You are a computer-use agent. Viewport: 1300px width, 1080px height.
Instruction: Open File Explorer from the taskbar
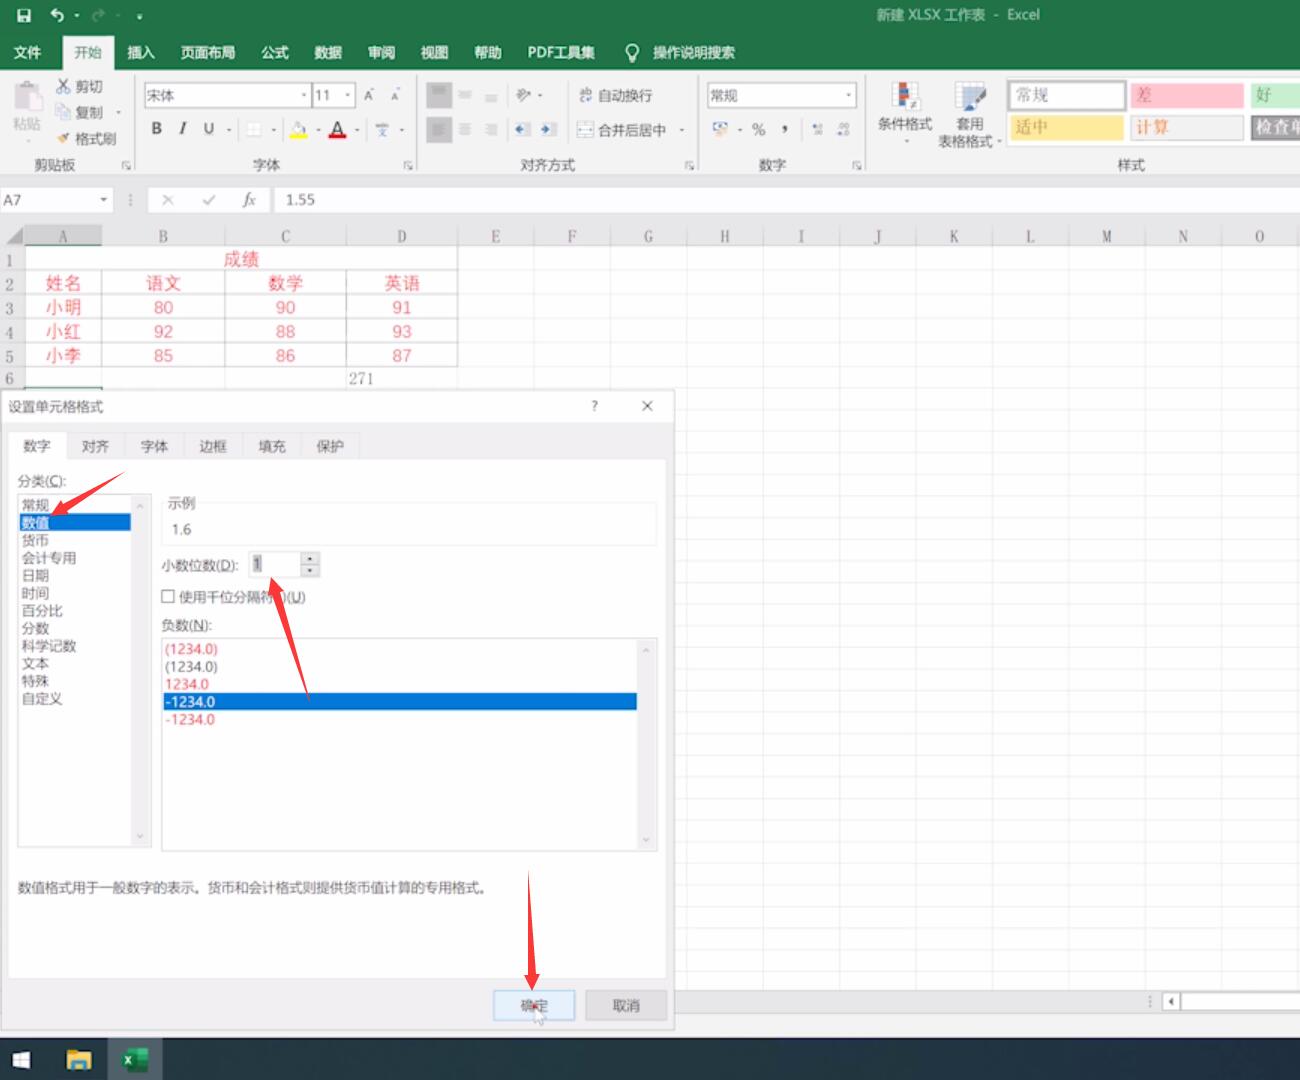pyautogui.click(x=78, y=1060)
